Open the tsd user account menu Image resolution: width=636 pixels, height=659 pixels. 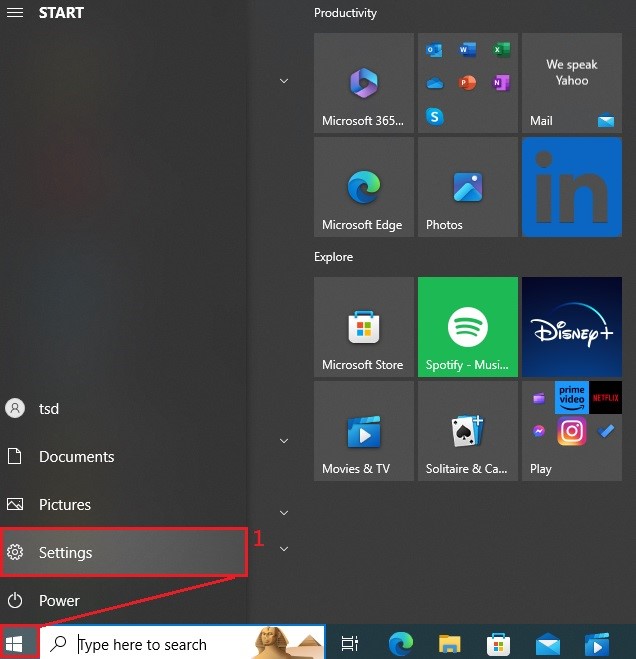click(123, 409)
